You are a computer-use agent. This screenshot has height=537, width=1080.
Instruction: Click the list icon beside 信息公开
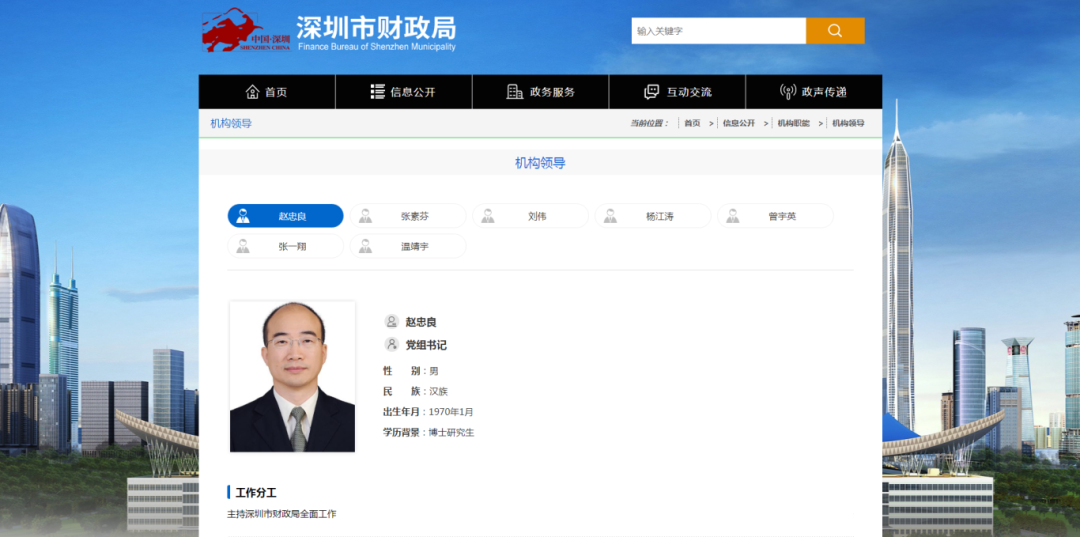pyautogui.click(x=378, y=92)
